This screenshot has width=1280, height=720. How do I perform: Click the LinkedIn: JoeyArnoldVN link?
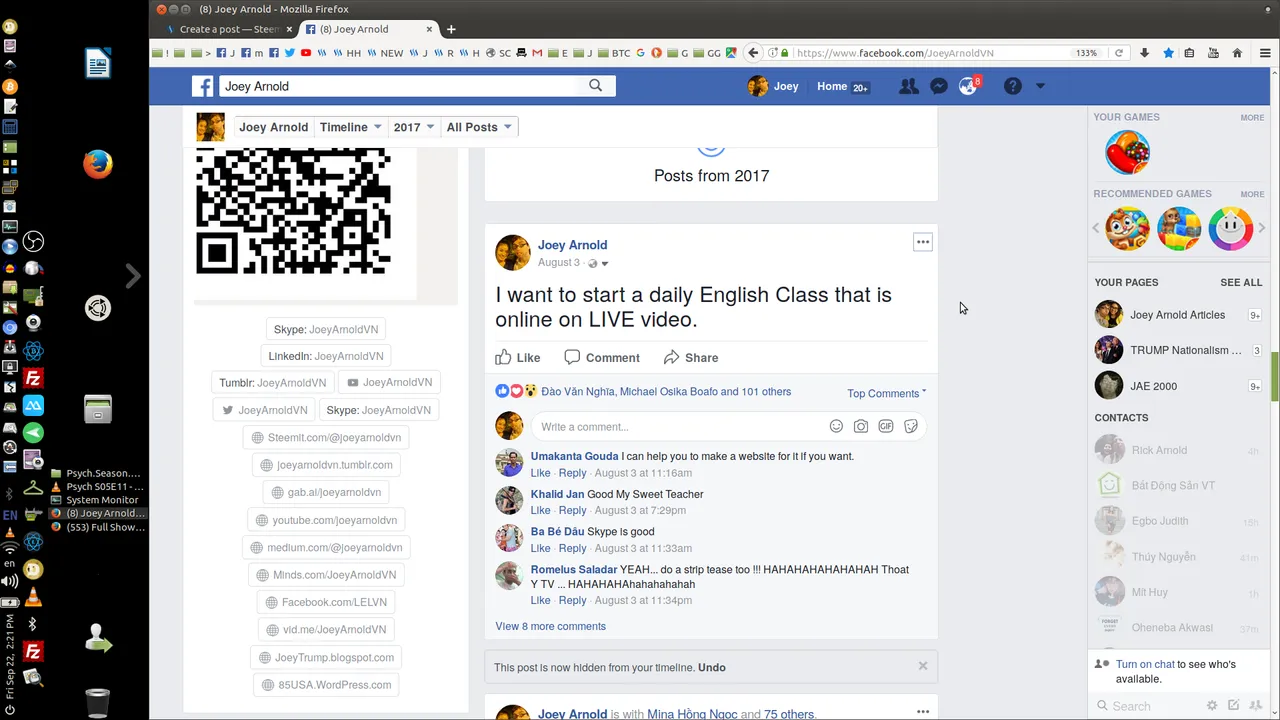[325, 356]
